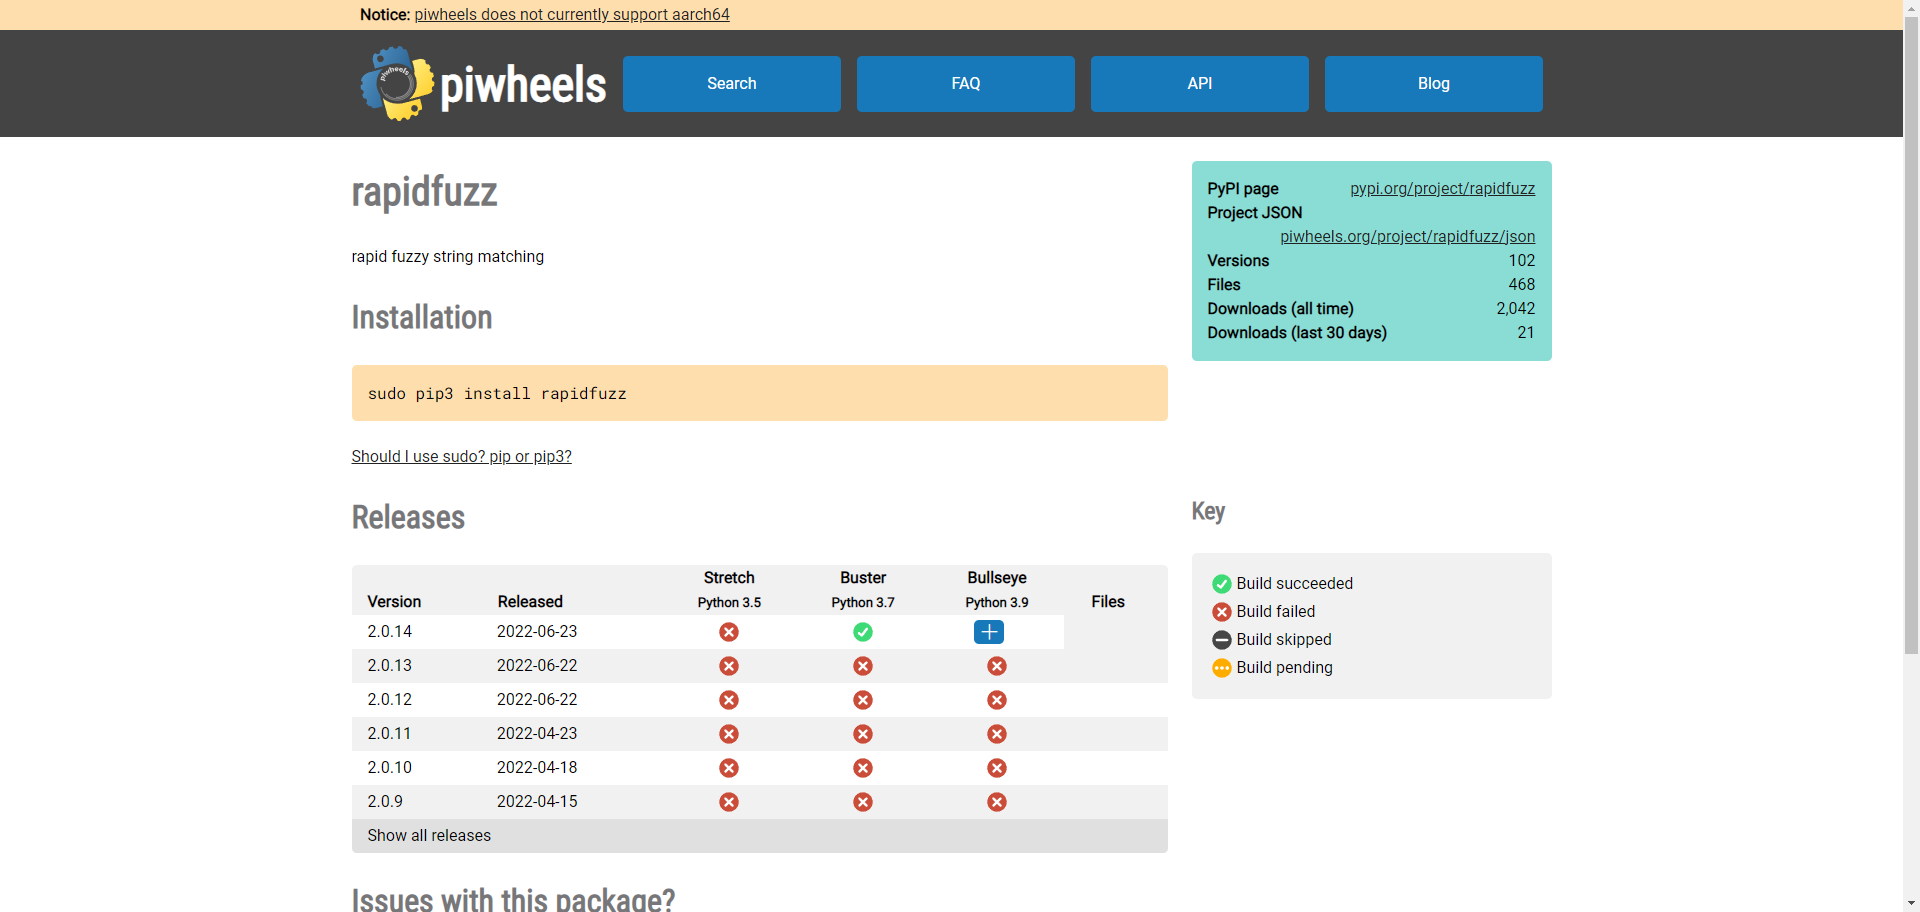Open the Search page

pyautogui.click(x=732, y=84)
